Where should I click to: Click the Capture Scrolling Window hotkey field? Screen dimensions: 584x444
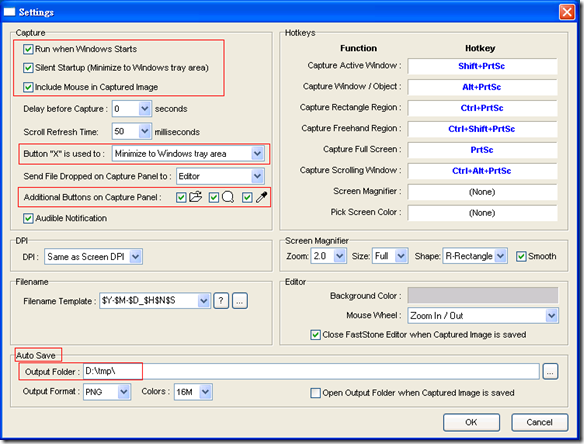click(x=482, y=171)
